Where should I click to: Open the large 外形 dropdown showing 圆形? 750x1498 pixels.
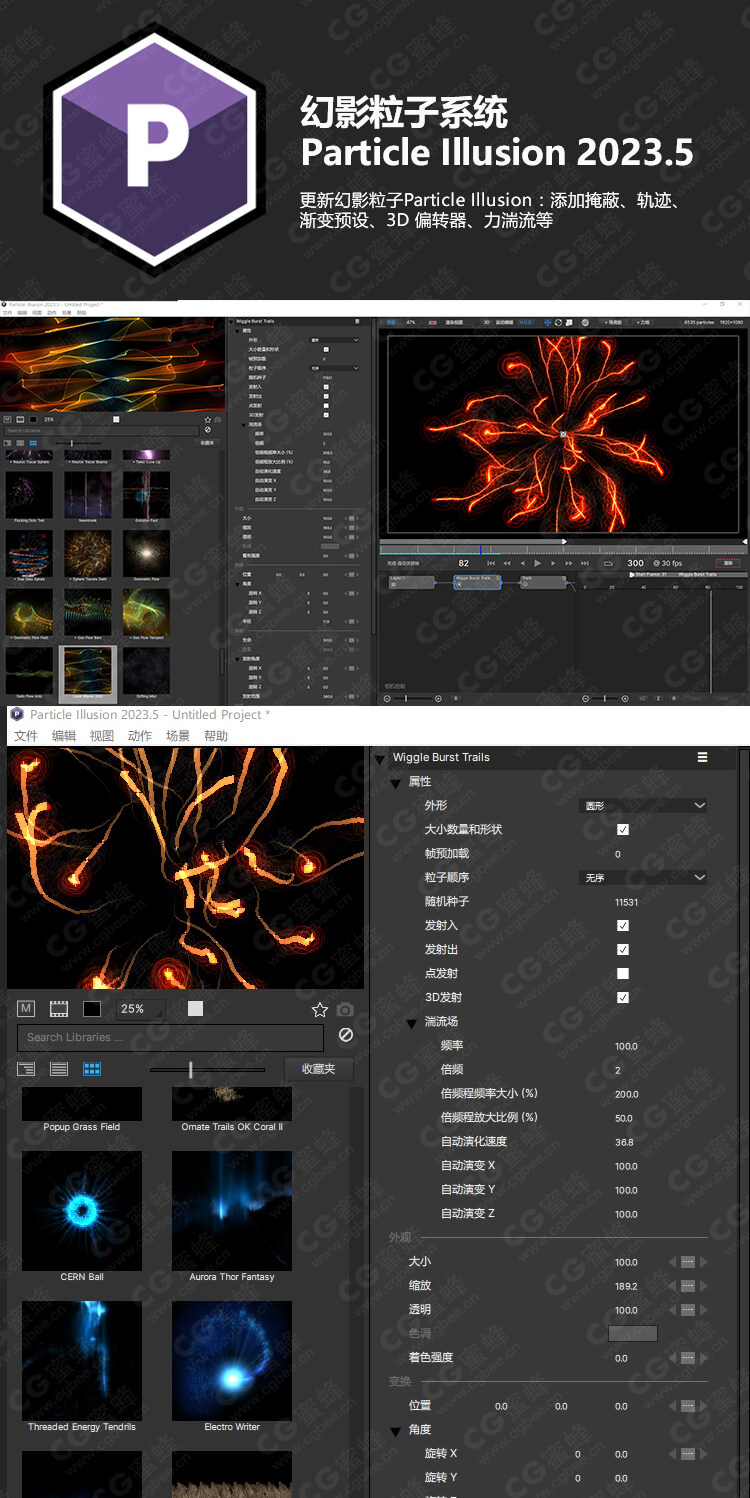click(x=645, y=805)
